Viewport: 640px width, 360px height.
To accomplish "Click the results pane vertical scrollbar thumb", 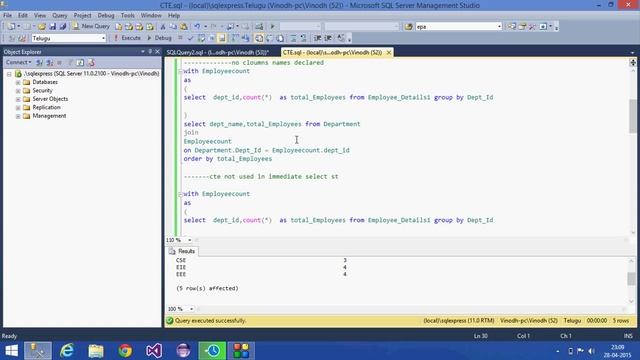I will 631,279.
